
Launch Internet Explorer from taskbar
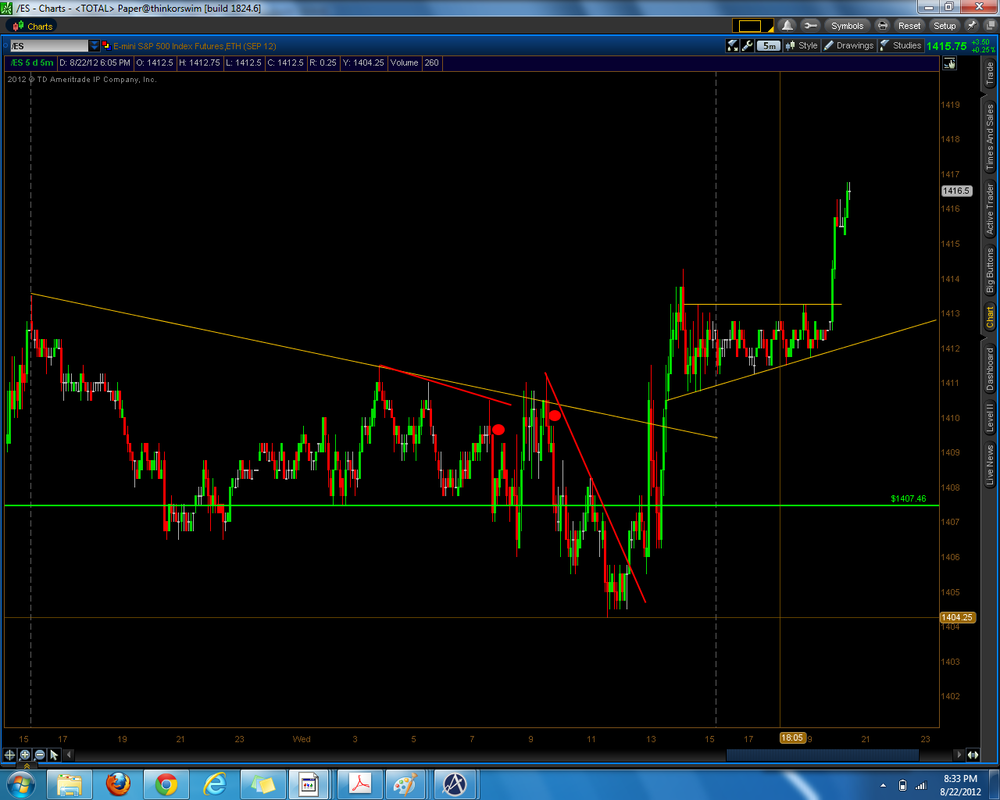point(214,784)
